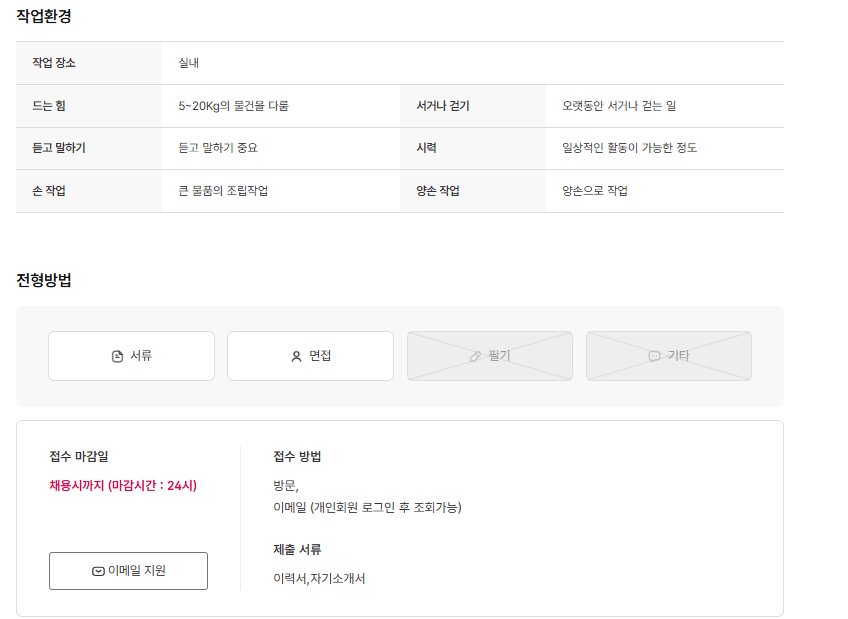Click the 5~20Kg의 물건을 다룸 value
848x619 pixels.
pyautogui.click(x=233, y=106)
